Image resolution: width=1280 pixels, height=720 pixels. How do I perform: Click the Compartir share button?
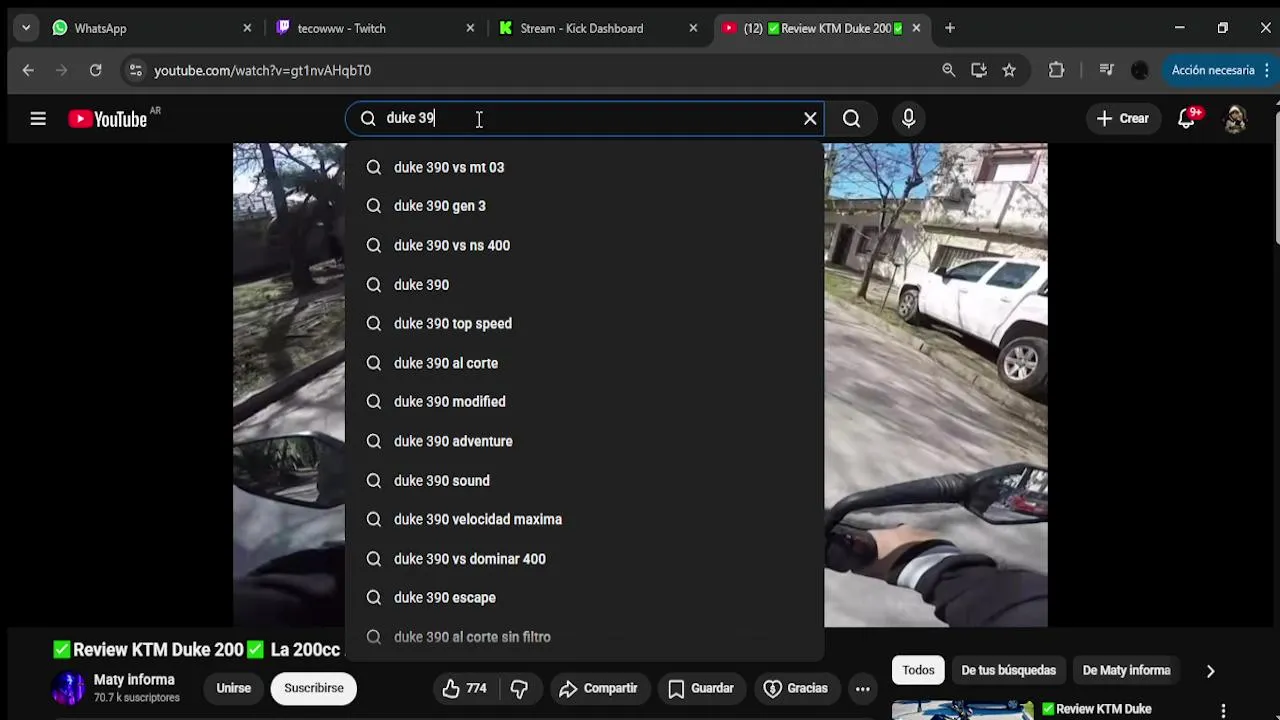pyautogui.click(x=598, y=688)
